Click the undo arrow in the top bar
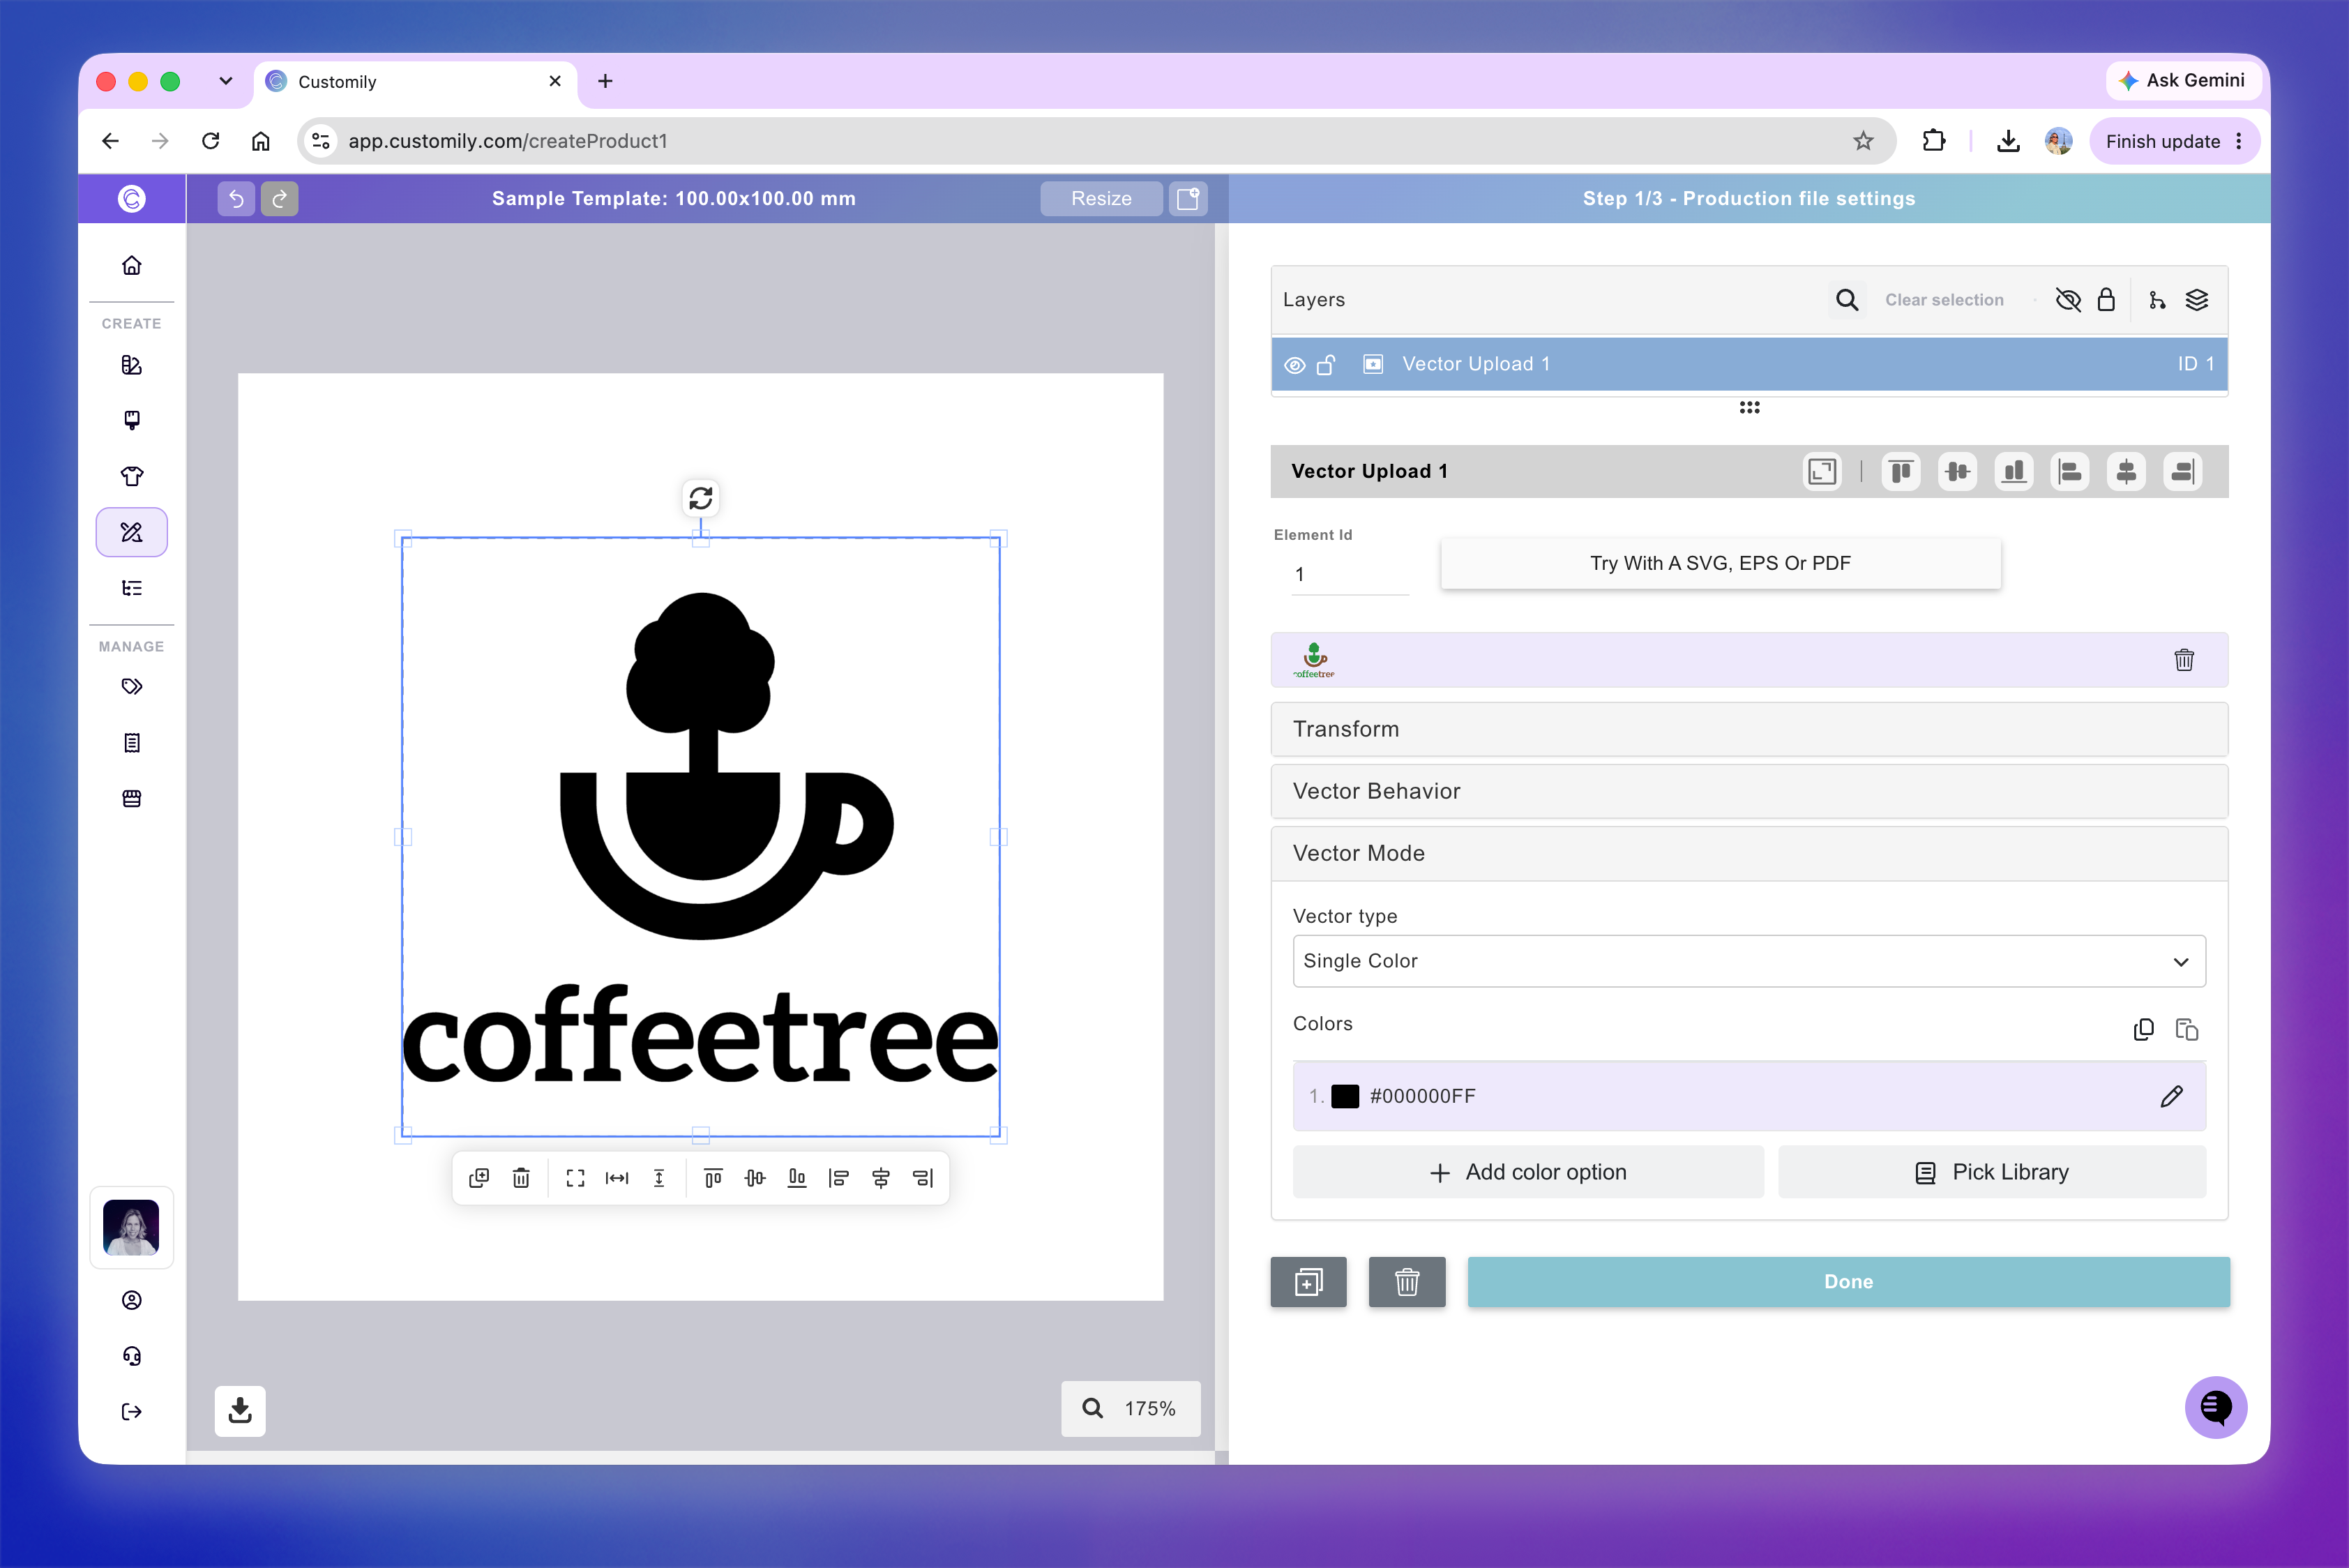 [236, 198]
